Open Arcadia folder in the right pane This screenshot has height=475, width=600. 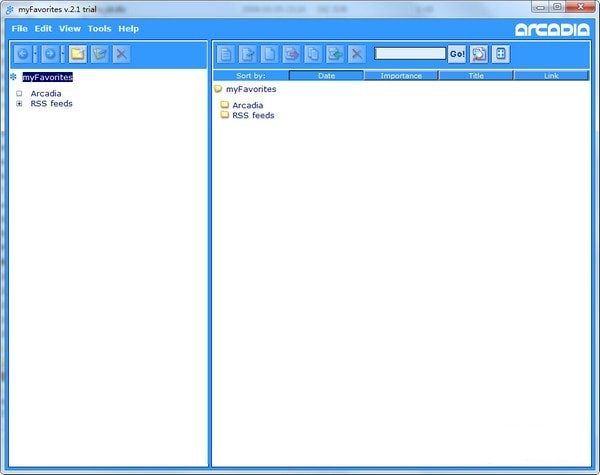click(x=248, y=105)
